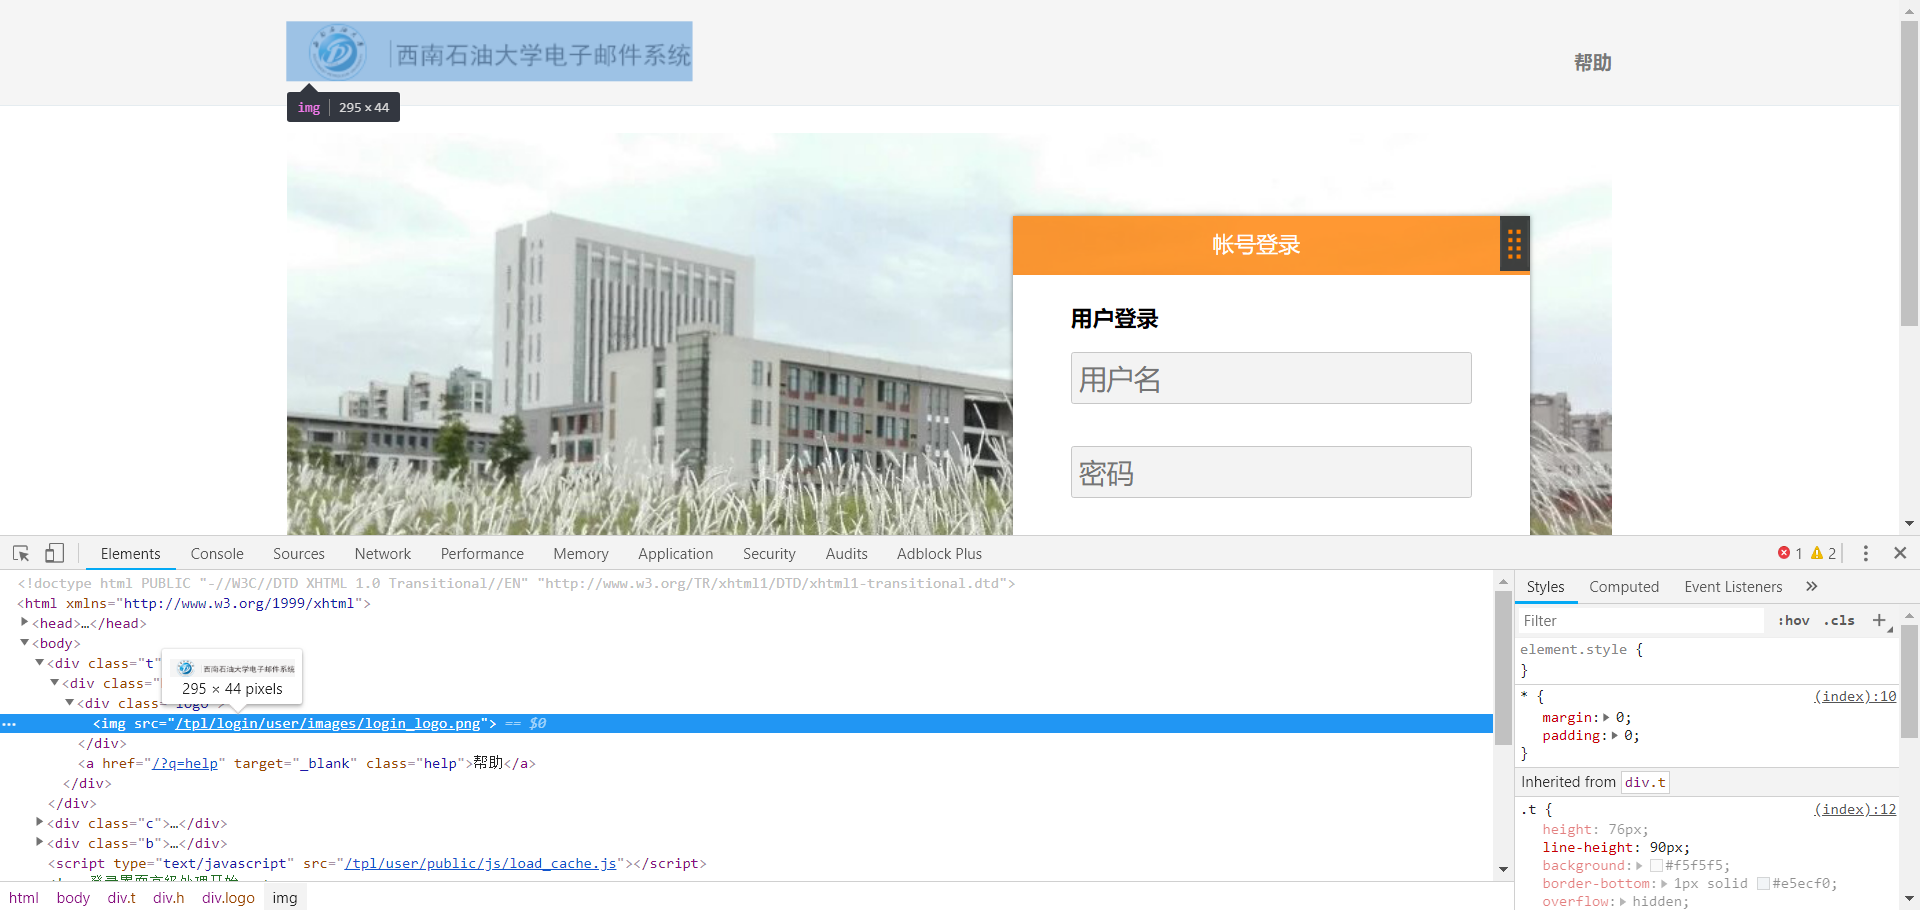Click the QR code switch icon on login box
The width and height of the screenshot is (1920, 910).
click(1514, 244)
